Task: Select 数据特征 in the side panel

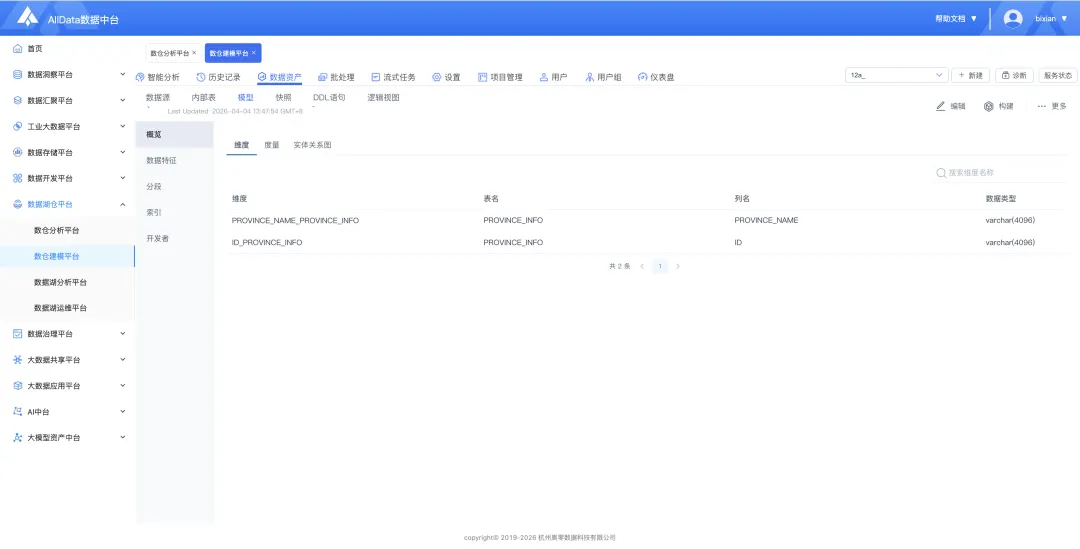Action: coord(175,160)
